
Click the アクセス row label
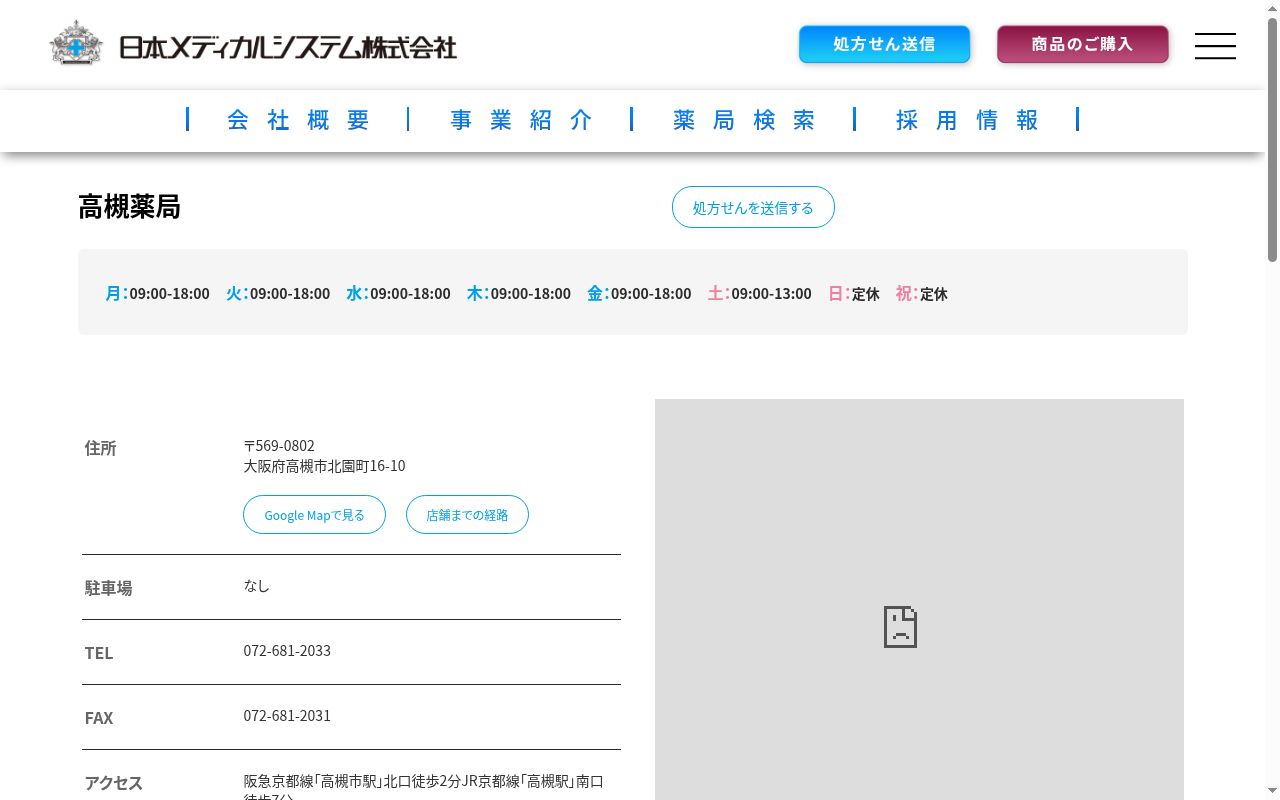[113, 783]
